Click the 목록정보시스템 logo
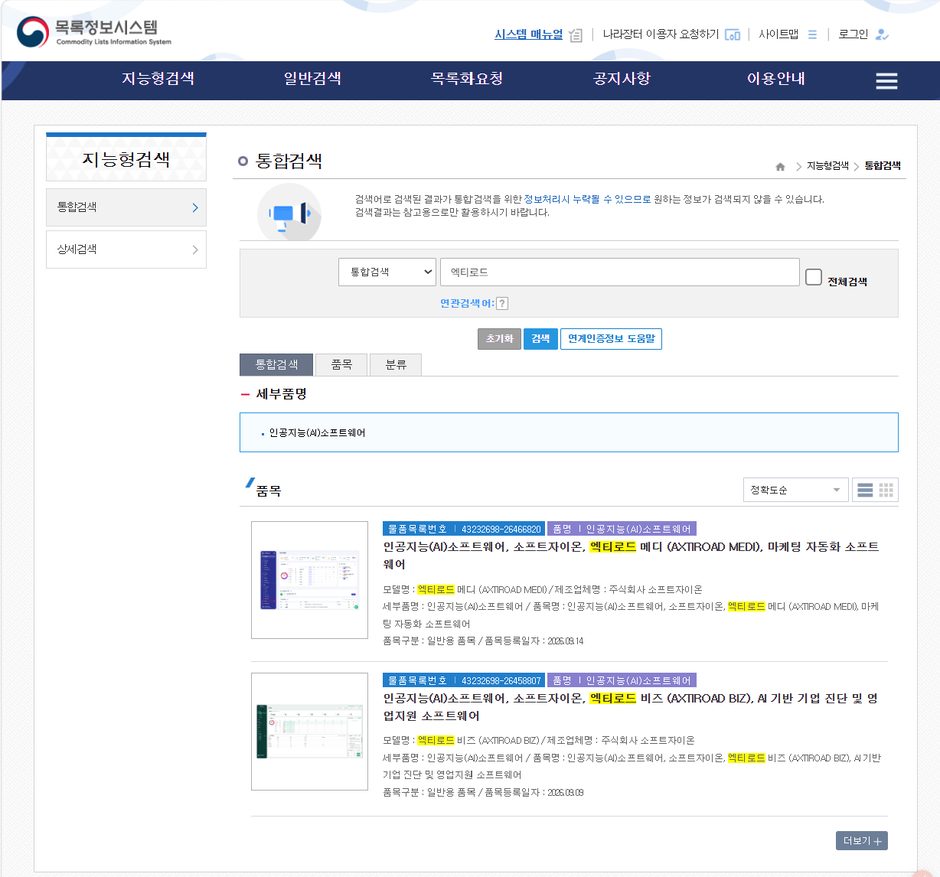 click(94, 32)
